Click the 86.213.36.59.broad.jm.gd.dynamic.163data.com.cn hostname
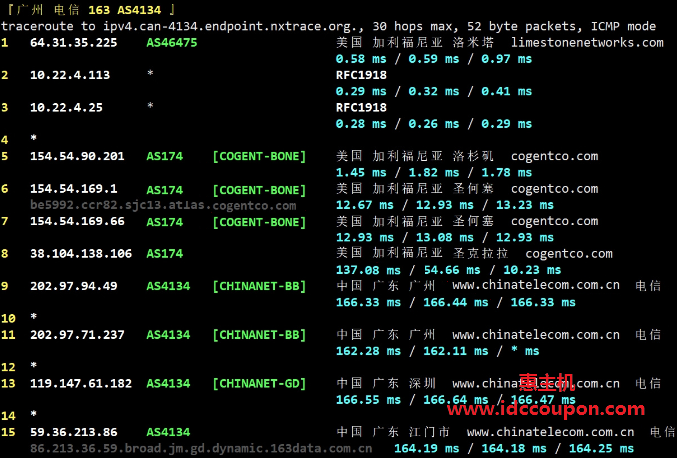Screen dimensions: 677x458 (201, 449)
